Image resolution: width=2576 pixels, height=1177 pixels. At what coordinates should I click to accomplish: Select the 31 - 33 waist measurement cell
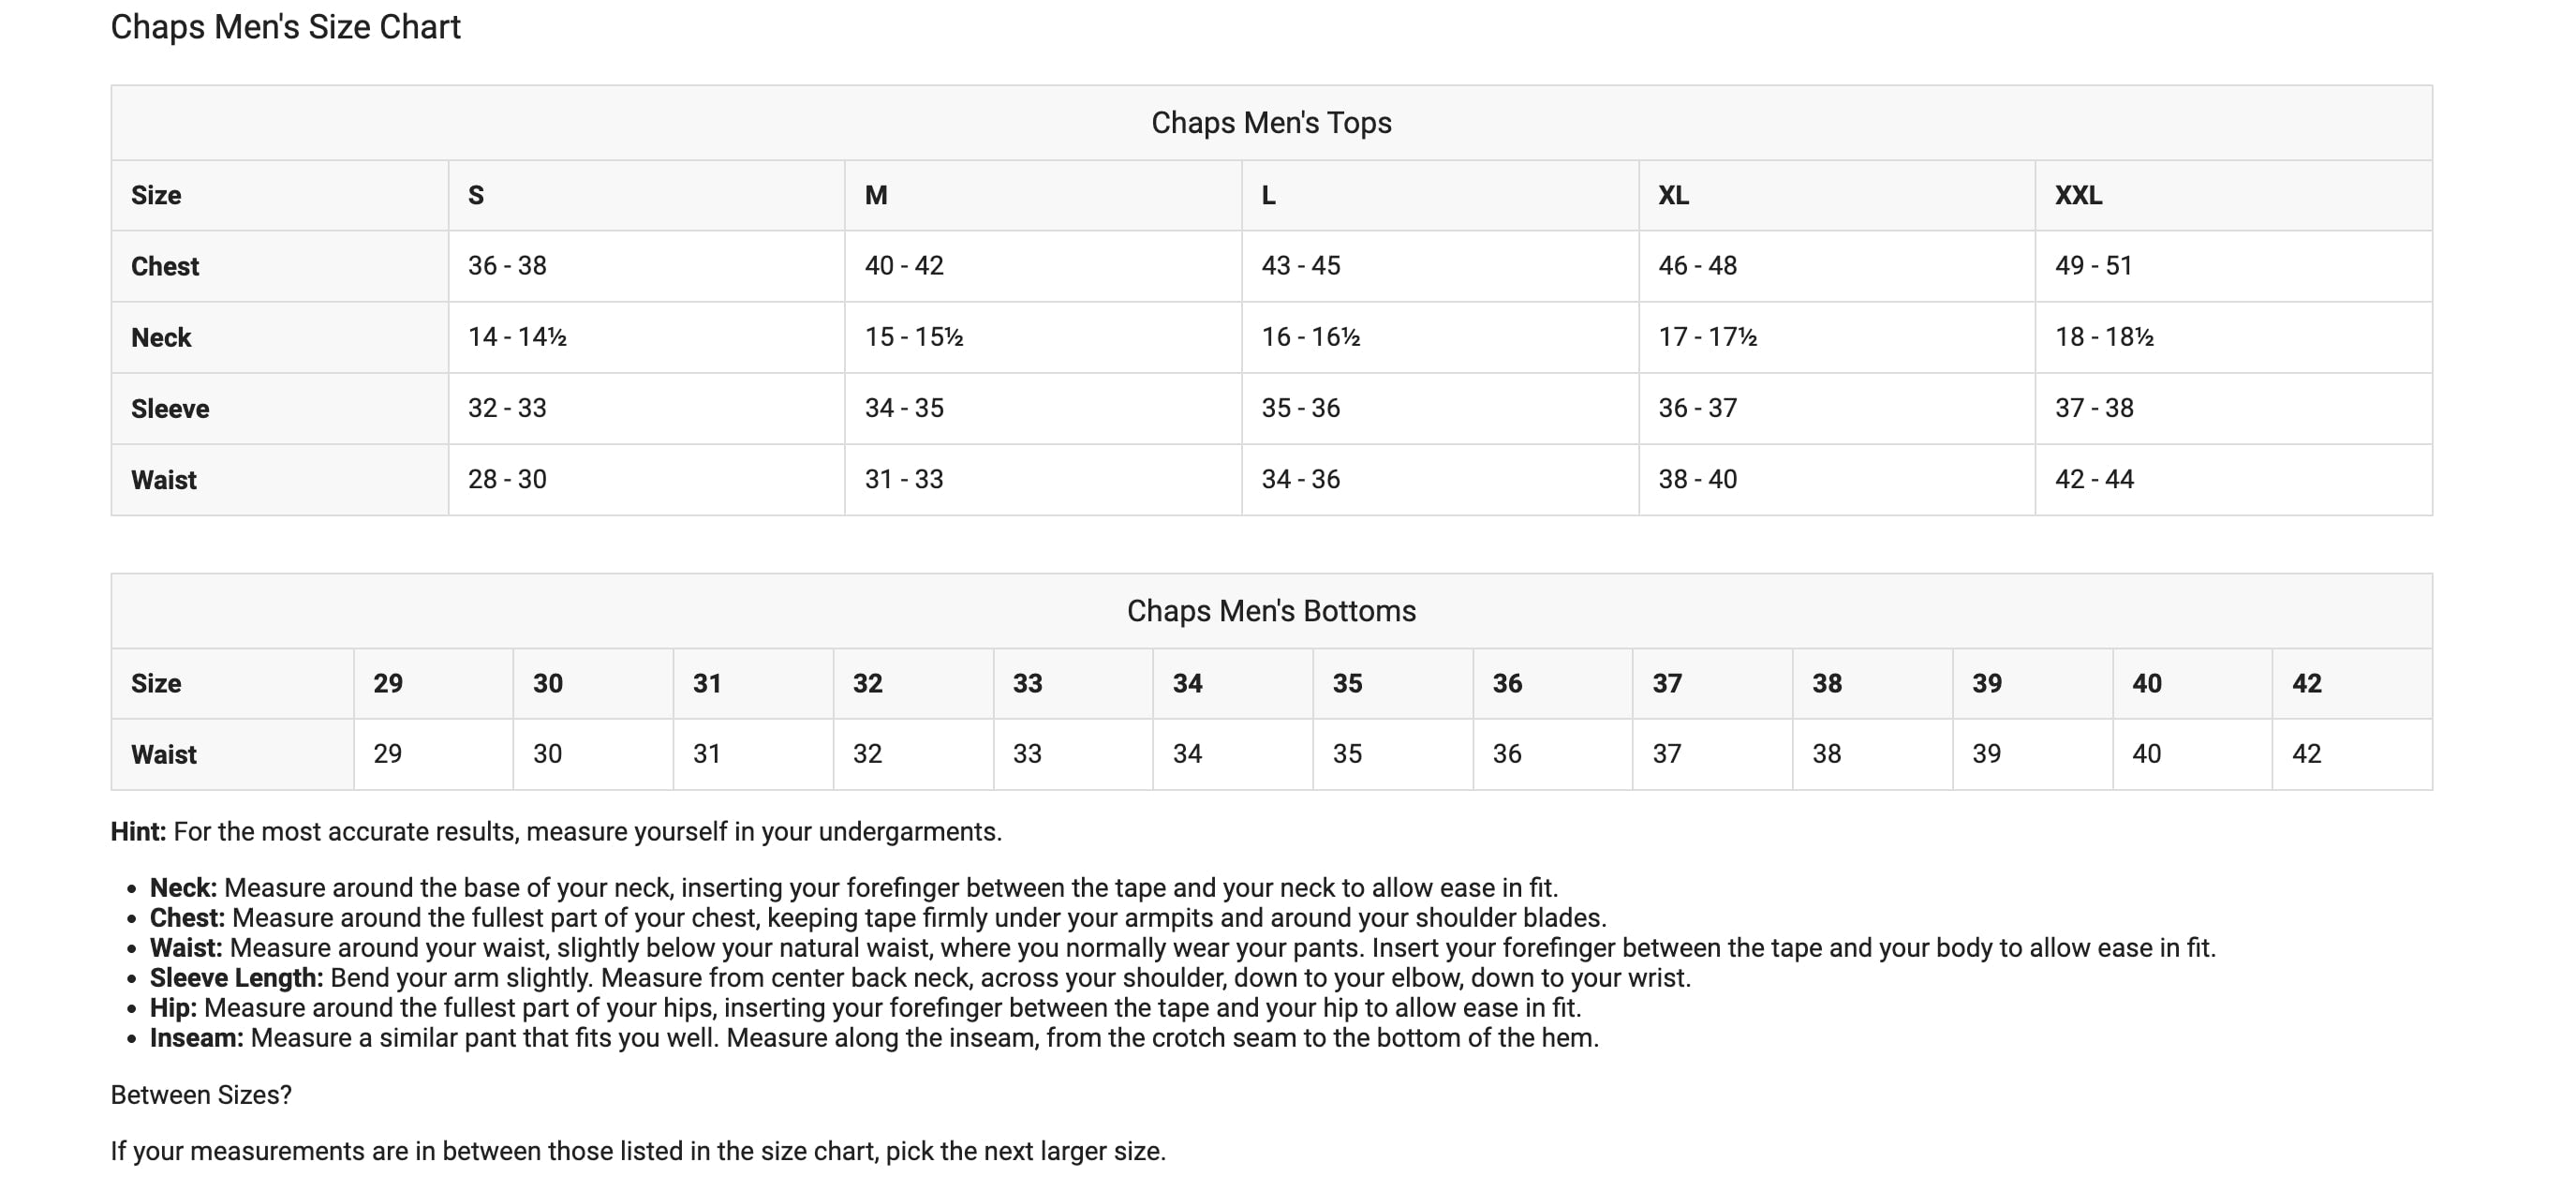pyautogui.click(x=904, y=479)
